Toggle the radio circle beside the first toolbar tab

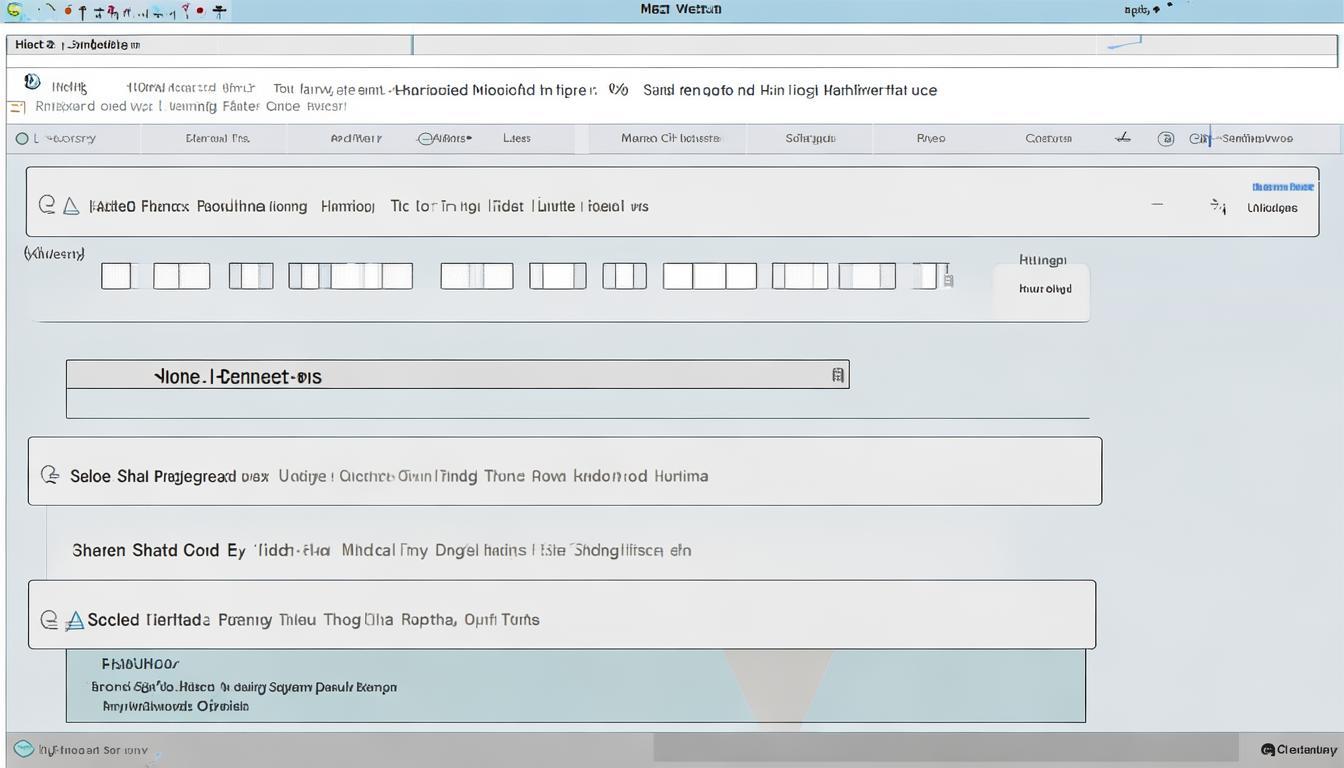click(x=22, y=139)
